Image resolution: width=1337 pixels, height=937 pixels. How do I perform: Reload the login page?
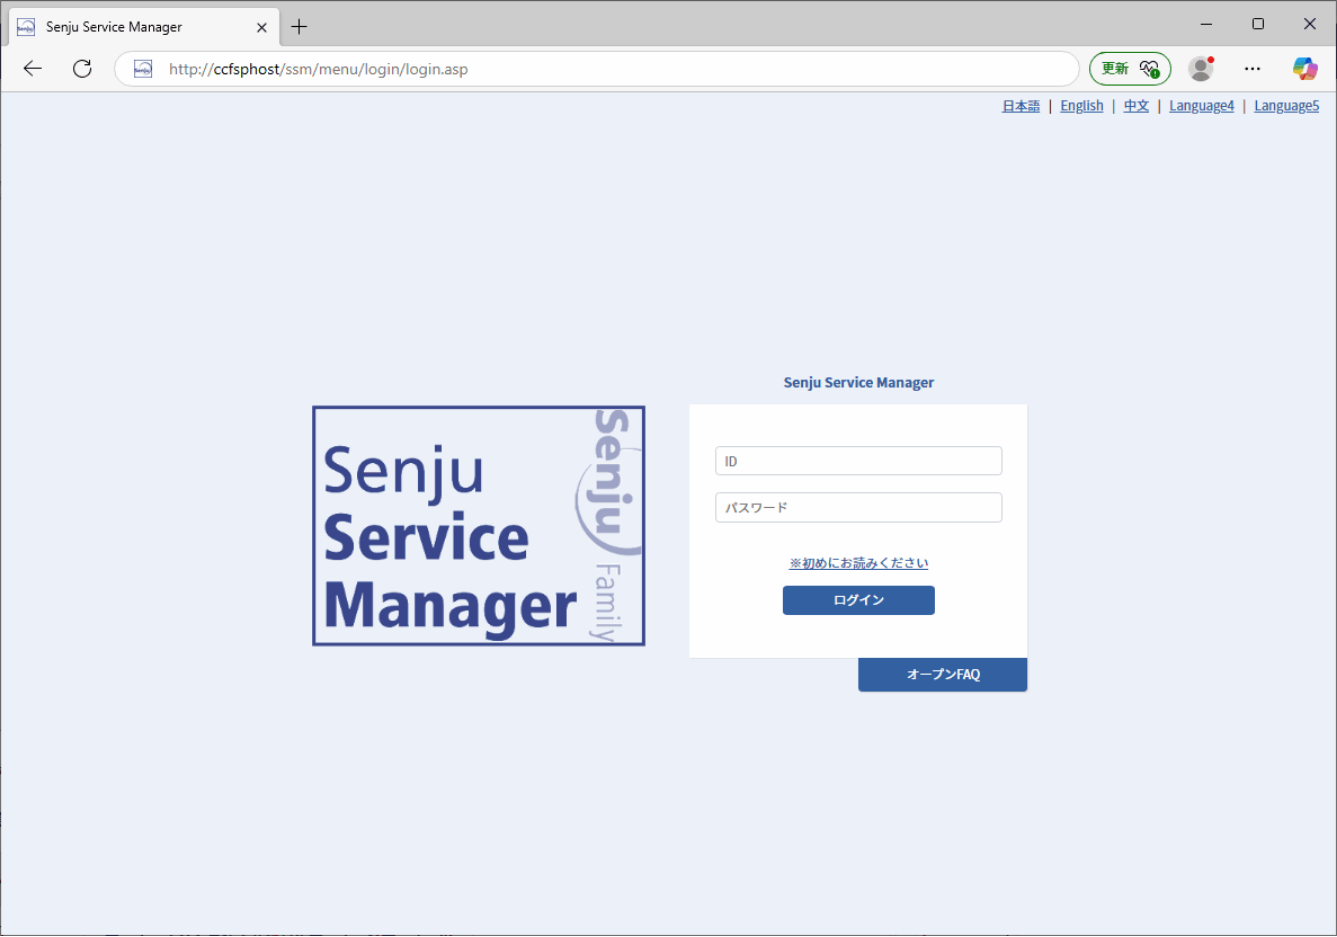pos(82,69)
